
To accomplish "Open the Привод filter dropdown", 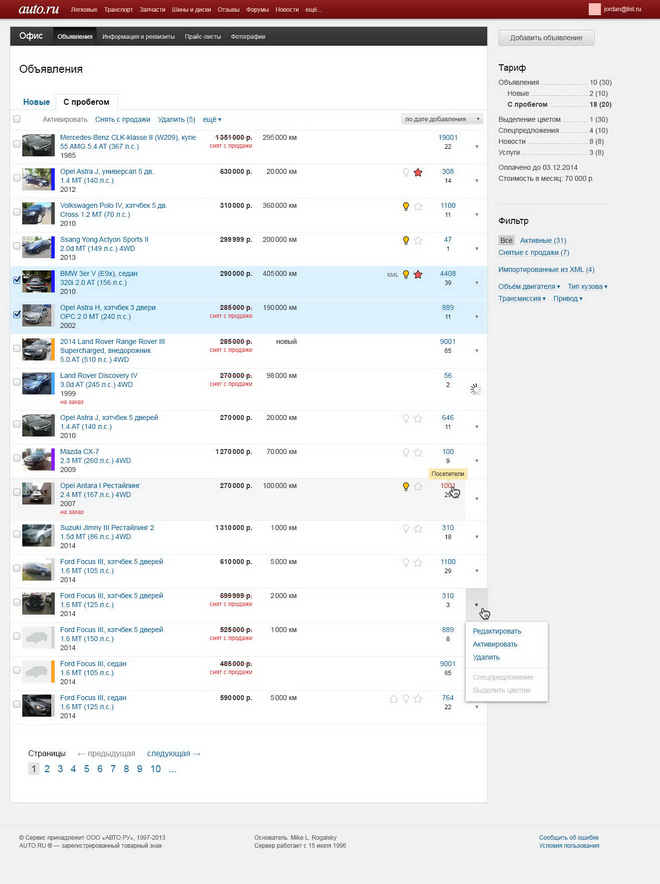I will click(x=568, y=298).
